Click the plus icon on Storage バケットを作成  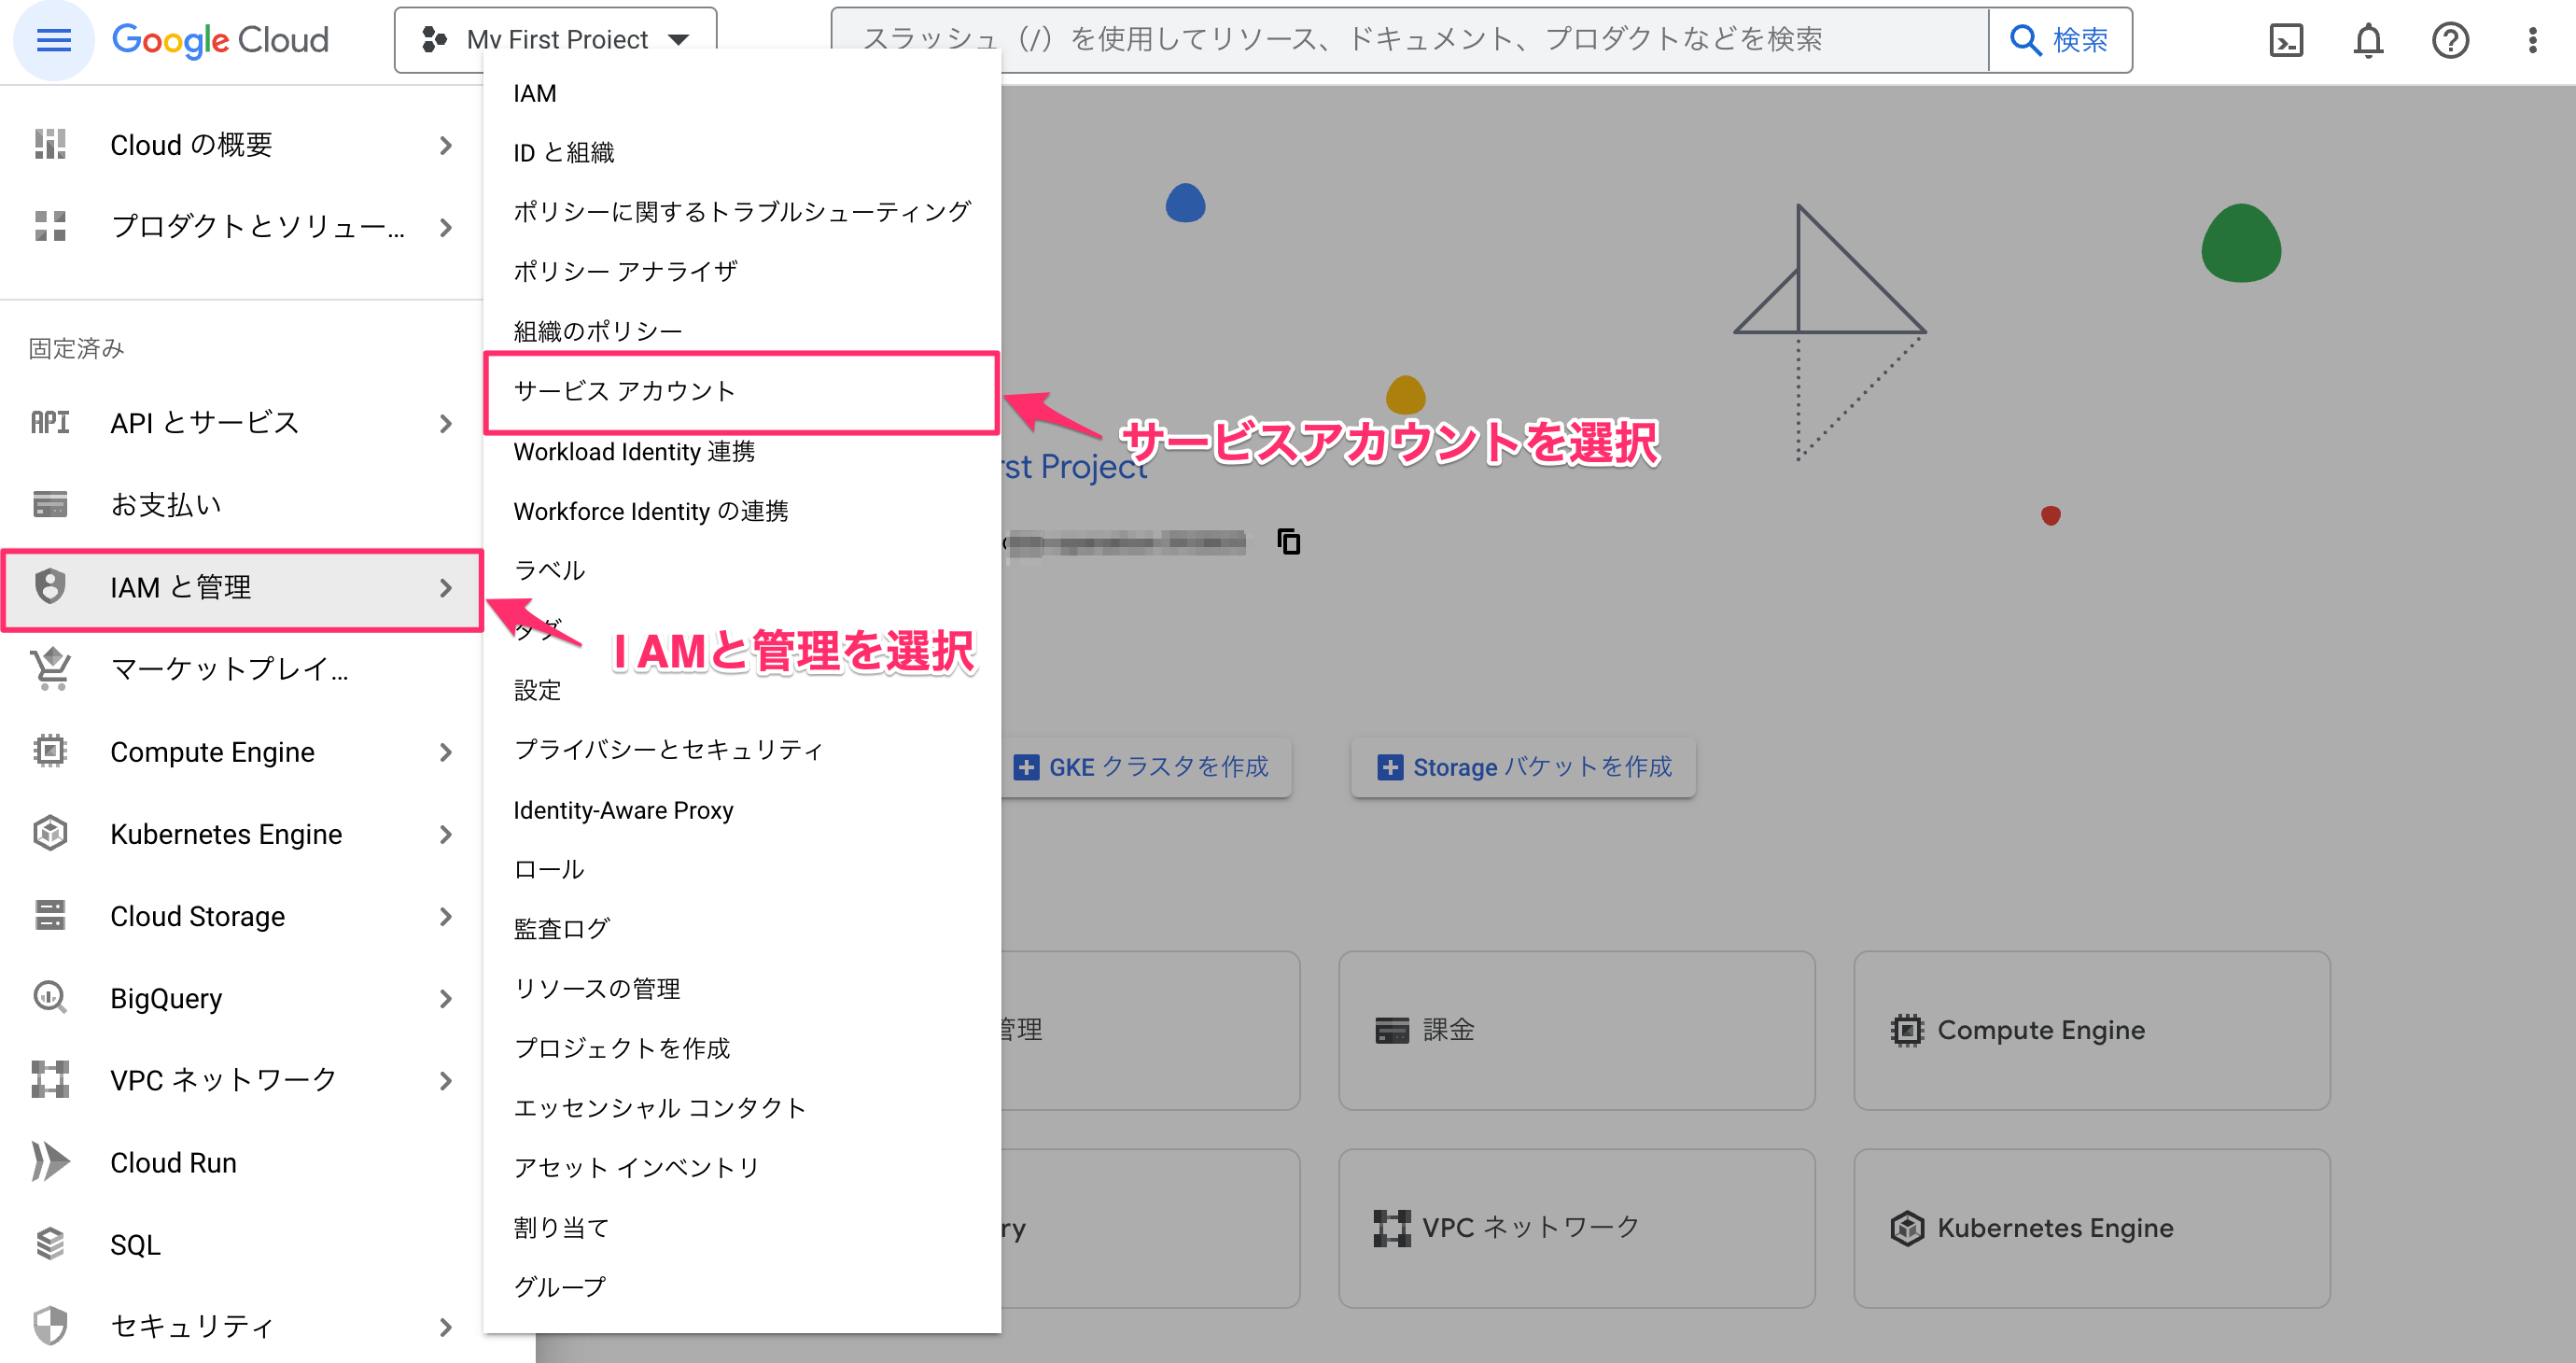(x=1390, y=768)
